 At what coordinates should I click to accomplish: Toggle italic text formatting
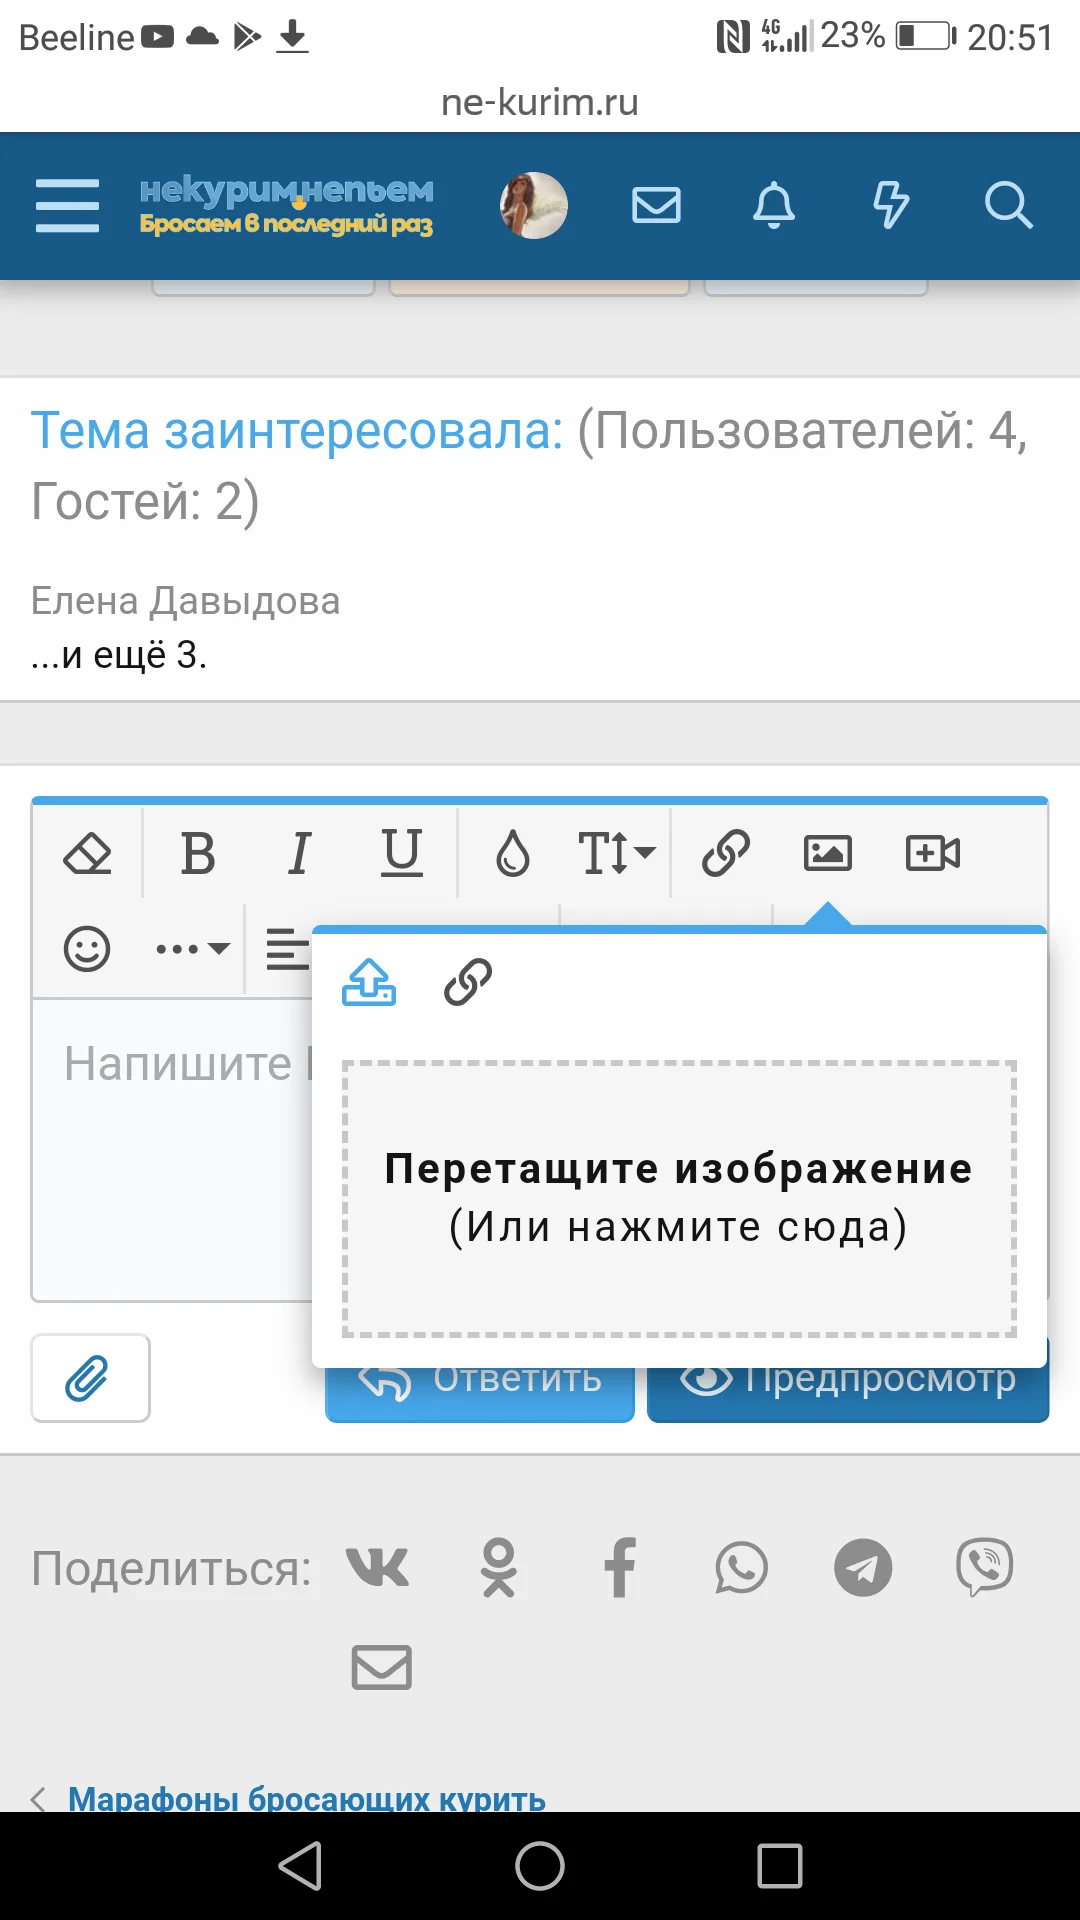point(299,853)
